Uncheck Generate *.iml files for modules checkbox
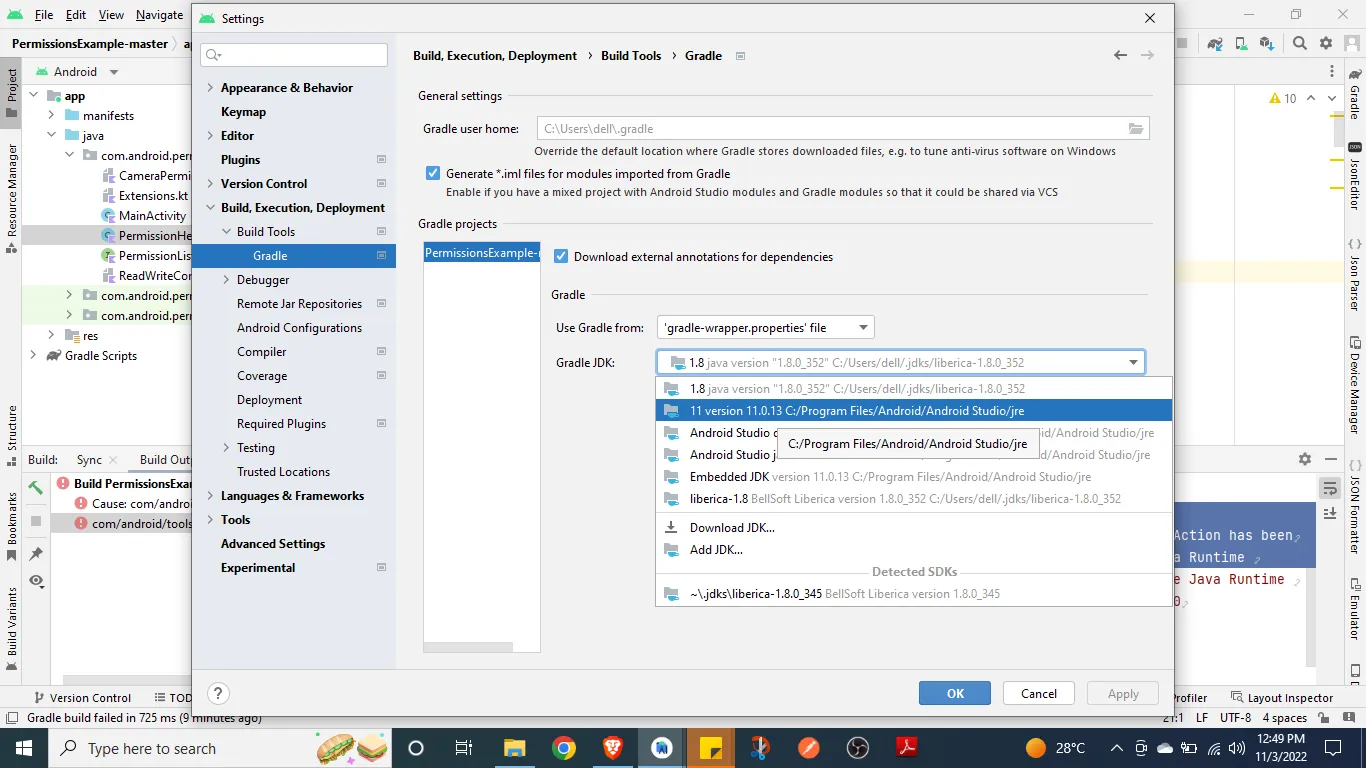 click(x=433, y=173)
